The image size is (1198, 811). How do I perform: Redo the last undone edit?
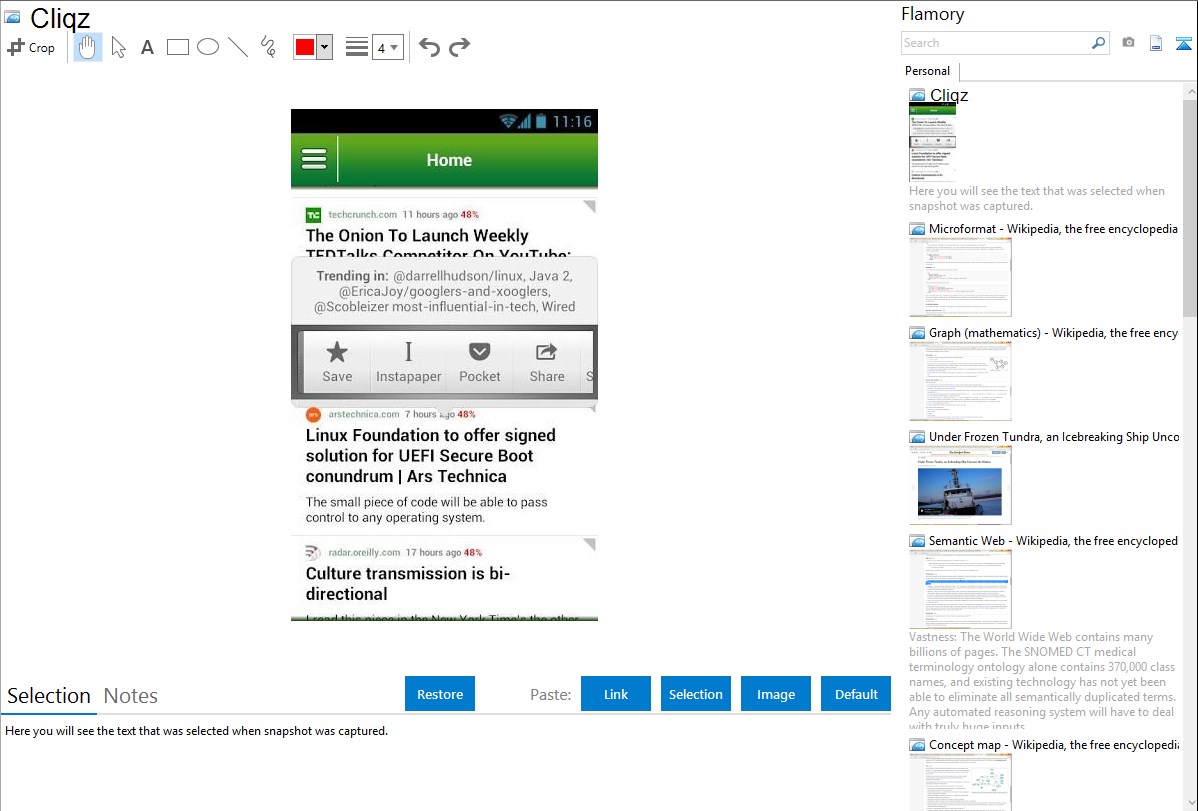pos(459,47)
